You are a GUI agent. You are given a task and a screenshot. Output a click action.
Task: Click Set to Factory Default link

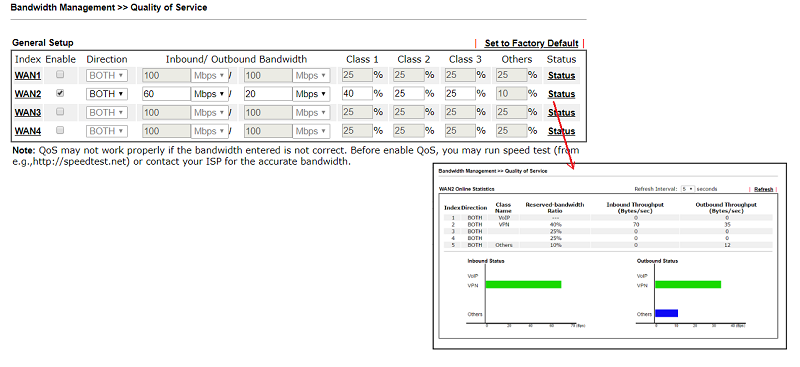pos(531,43)
